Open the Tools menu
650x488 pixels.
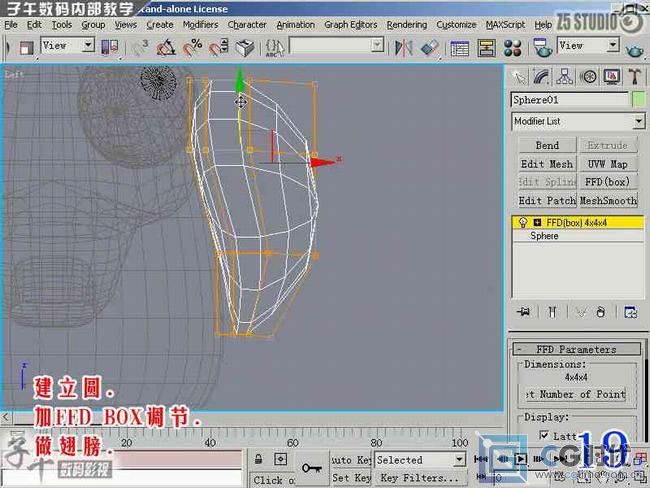pyautogui.click(x=62, y=25)
